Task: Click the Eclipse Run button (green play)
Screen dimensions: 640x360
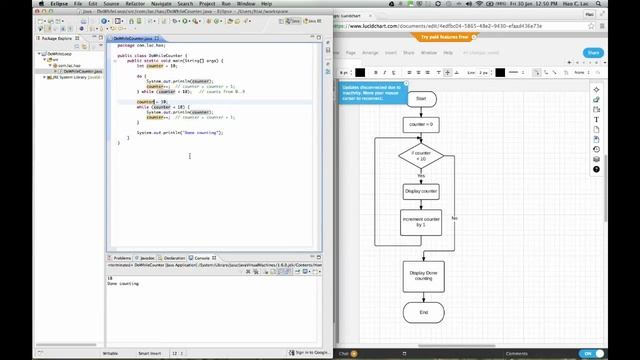Action: 185,21
